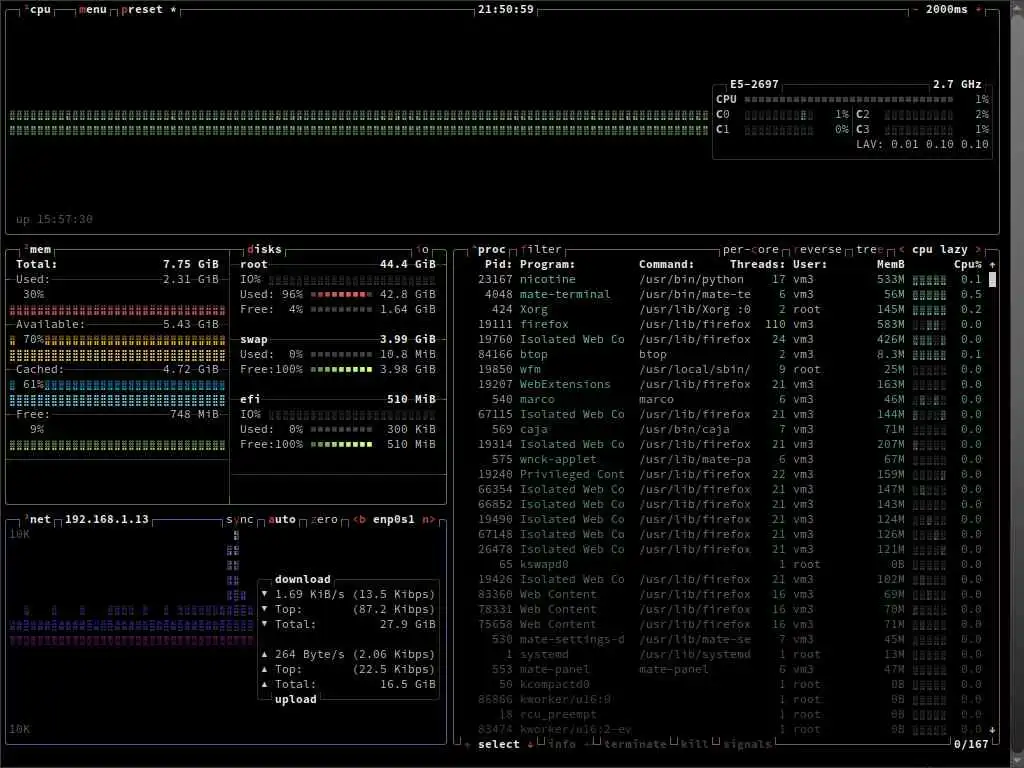Click the efi Free 100% bar
The height and width of the screenshot is (768, 1024).
[341, 445]
